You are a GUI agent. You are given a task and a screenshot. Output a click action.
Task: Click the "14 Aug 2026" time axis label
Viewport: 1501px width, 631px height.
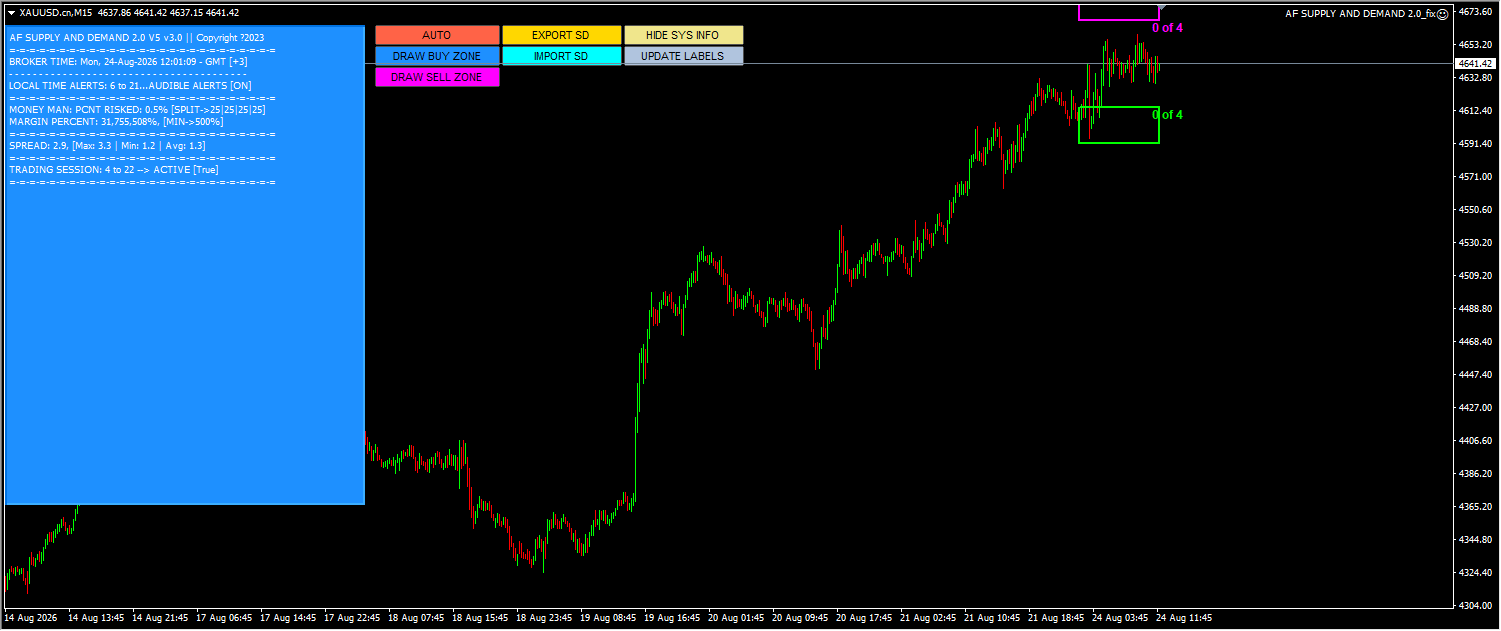pos(30,618)
